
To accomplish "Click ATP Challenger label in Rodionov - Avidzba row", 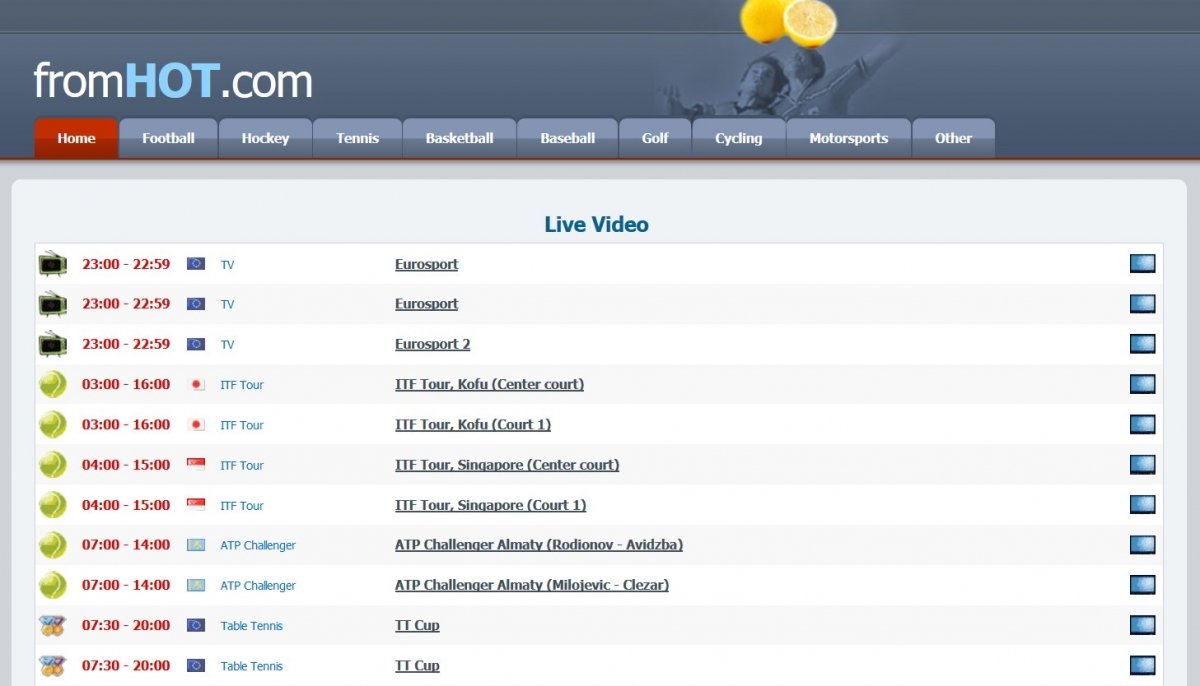I will point(258,546).
